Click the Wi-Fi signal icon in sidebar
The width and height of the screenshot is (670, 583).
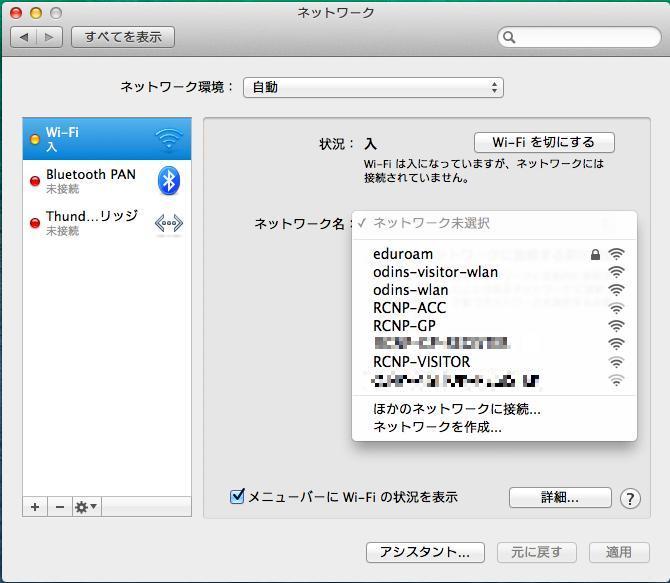(x=169, y=139)
